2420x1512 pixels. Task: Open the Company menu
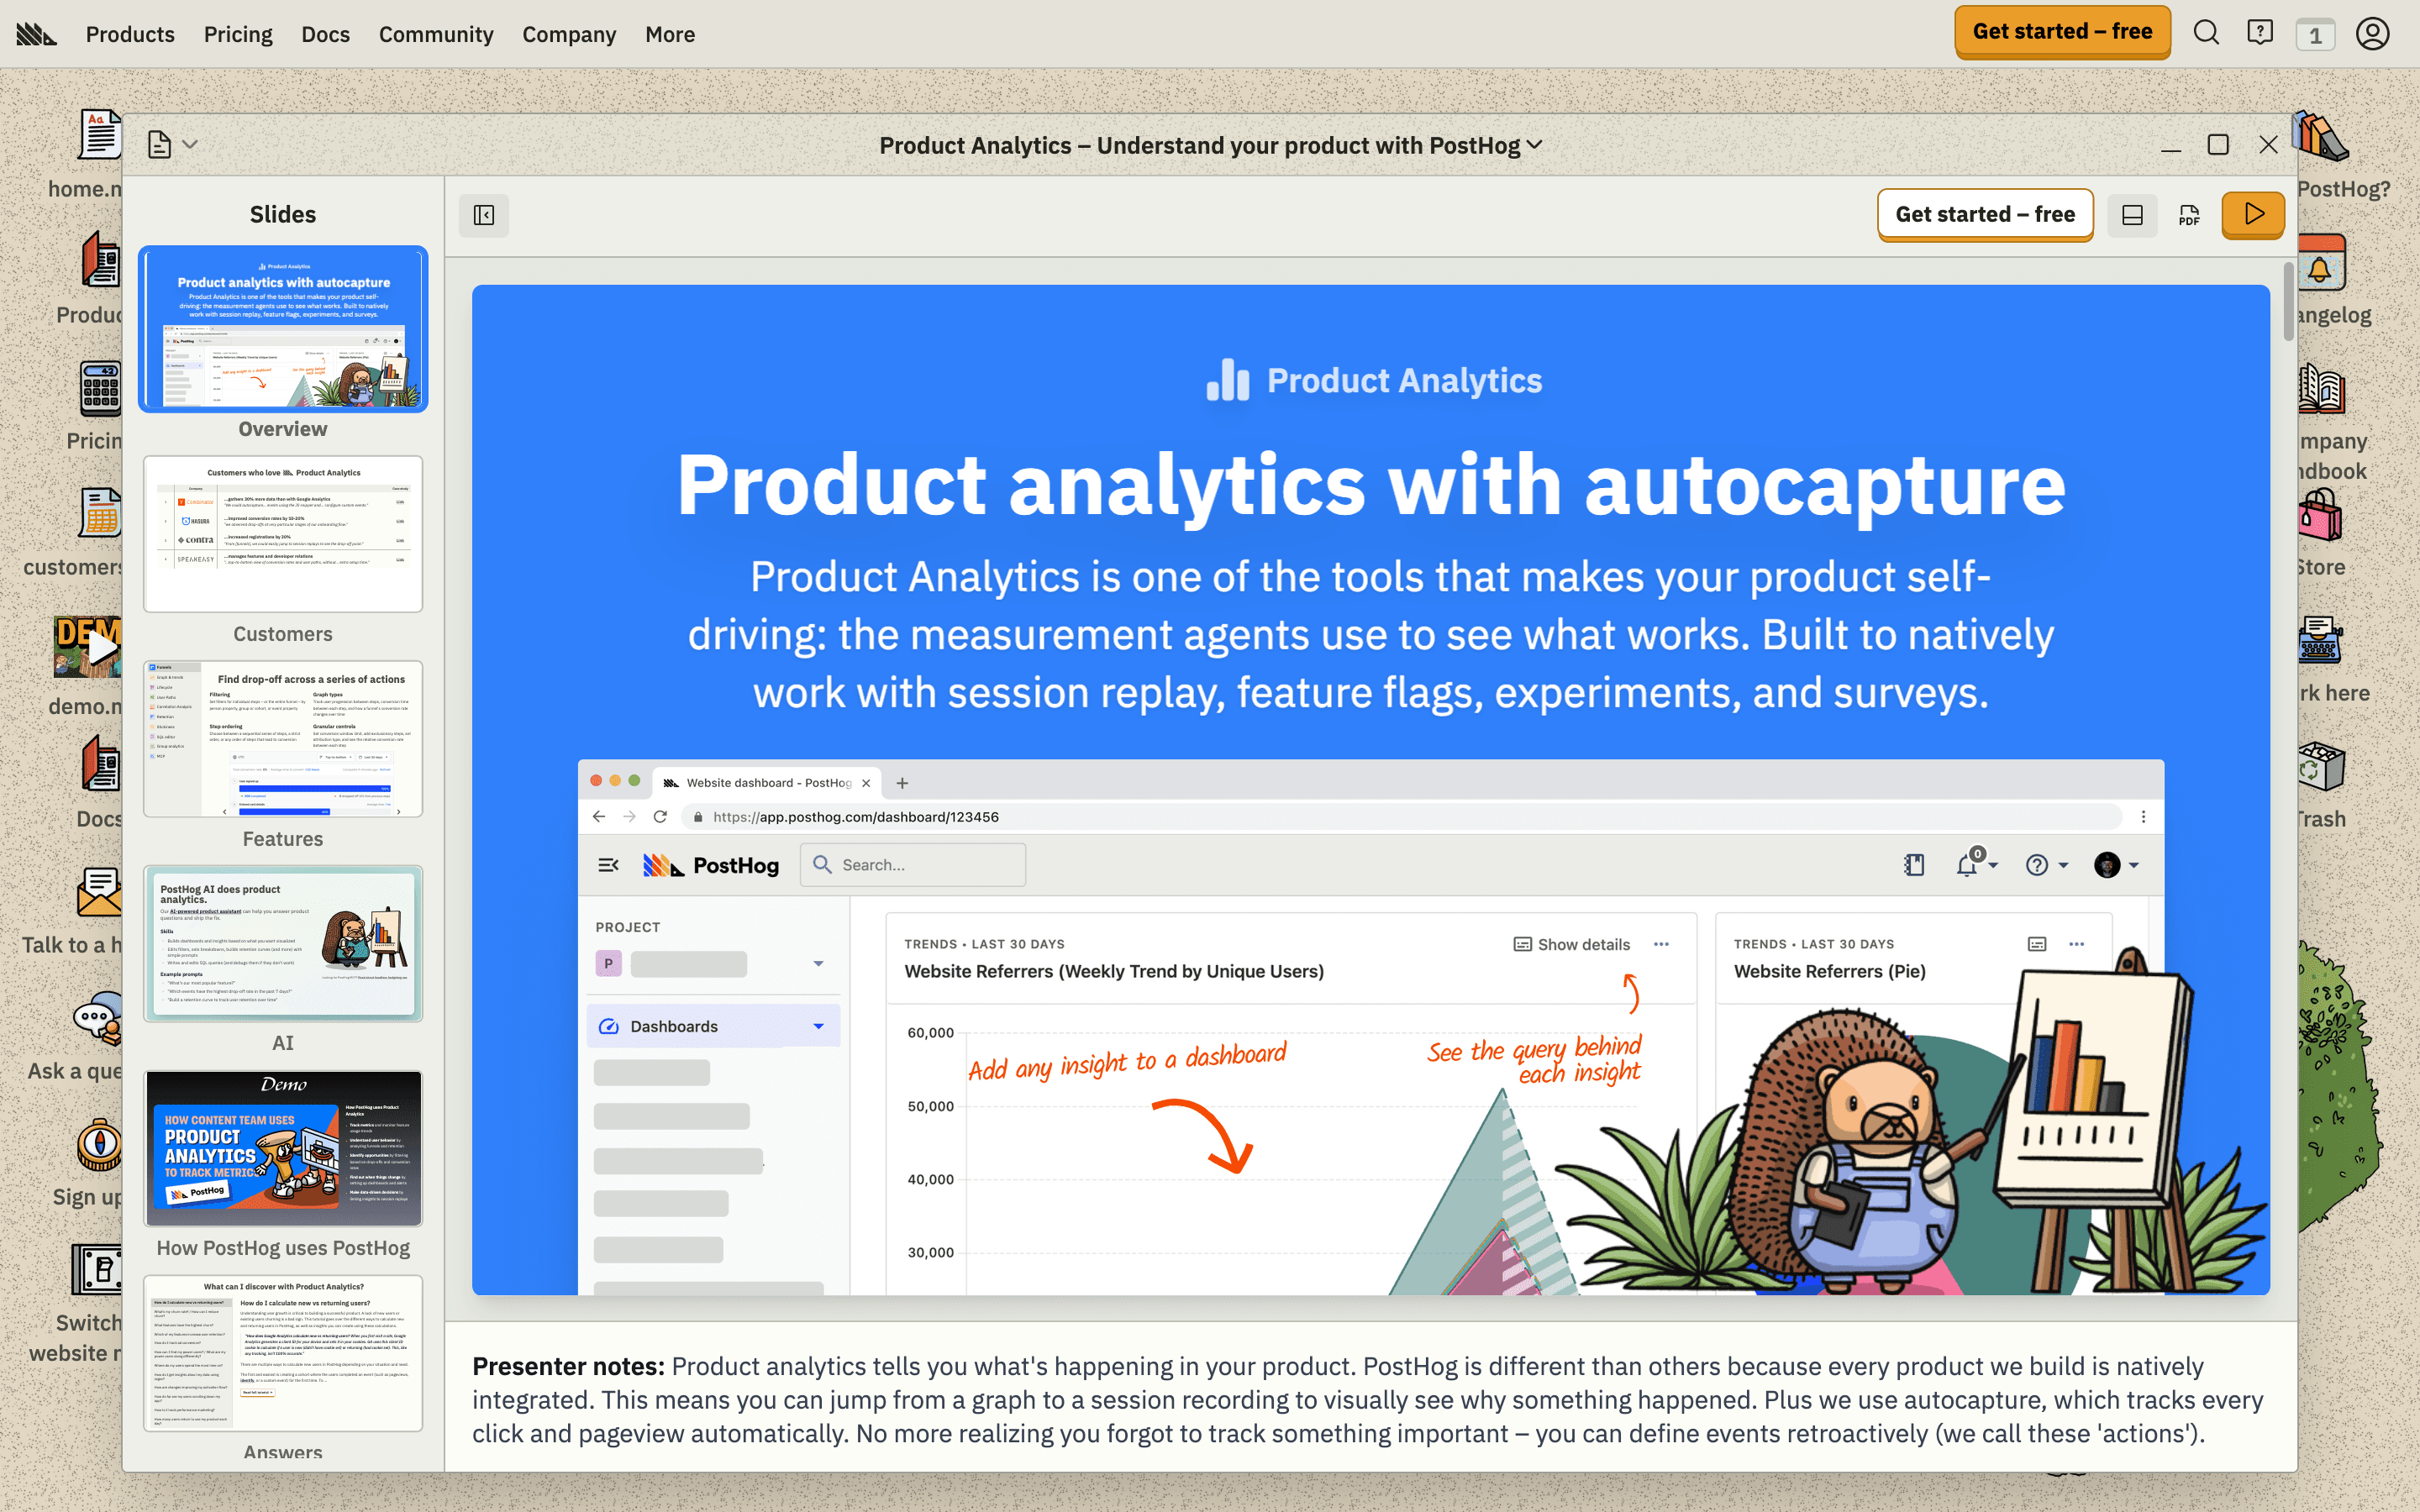coord(569,34)
